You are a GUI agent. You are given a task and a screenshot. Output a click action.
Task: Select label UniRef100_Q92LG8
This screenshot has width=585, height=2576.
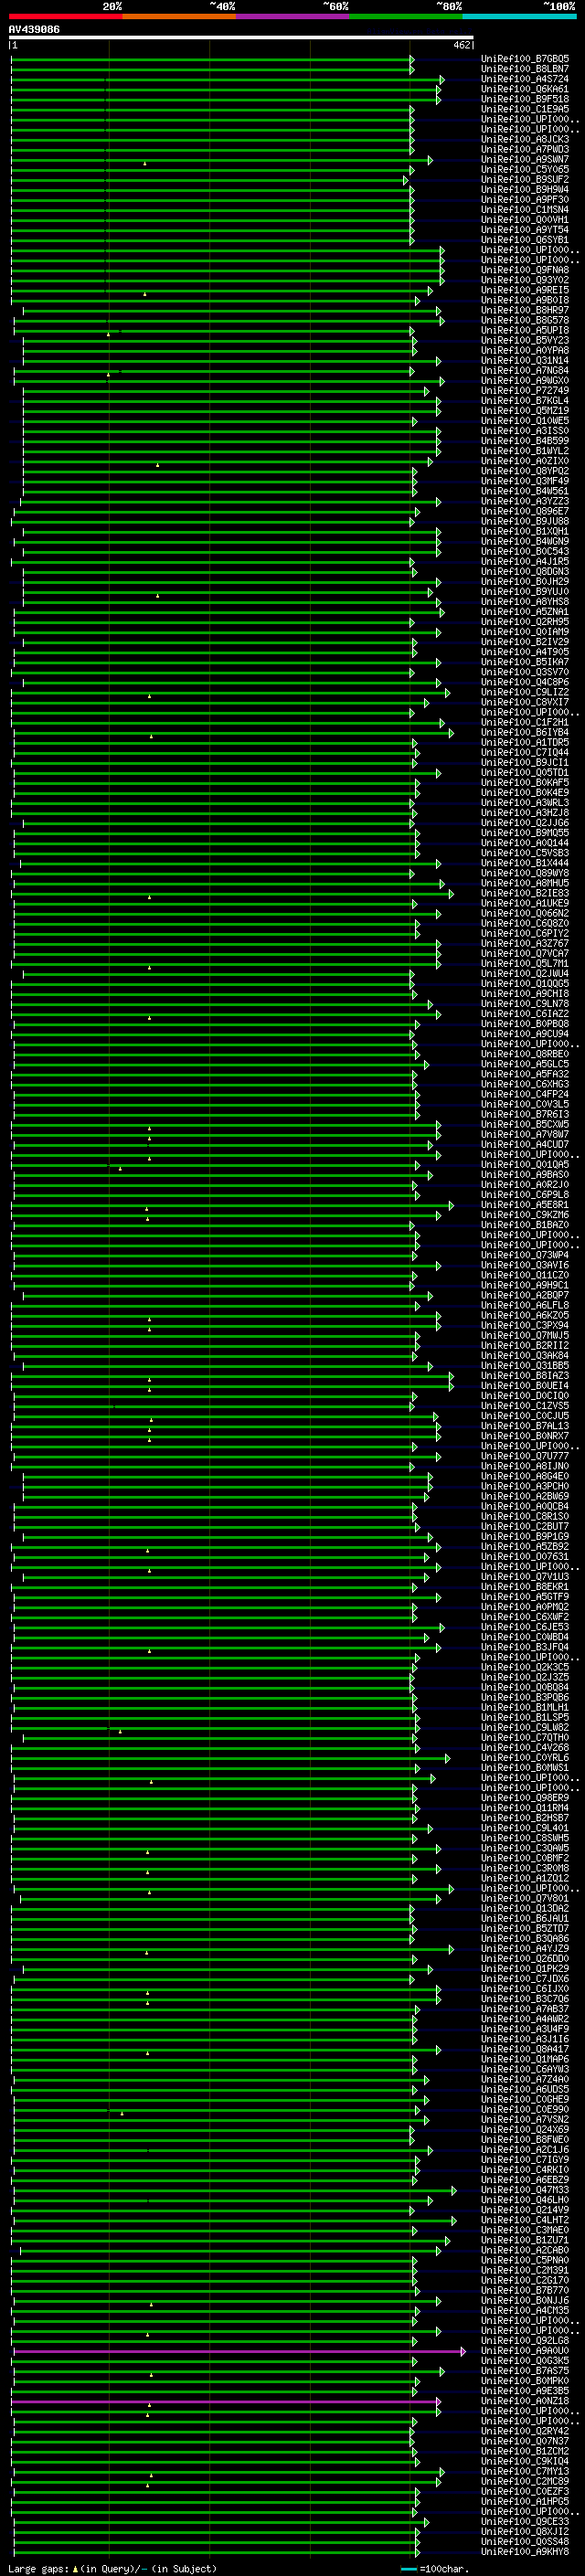coord(525,2341)
